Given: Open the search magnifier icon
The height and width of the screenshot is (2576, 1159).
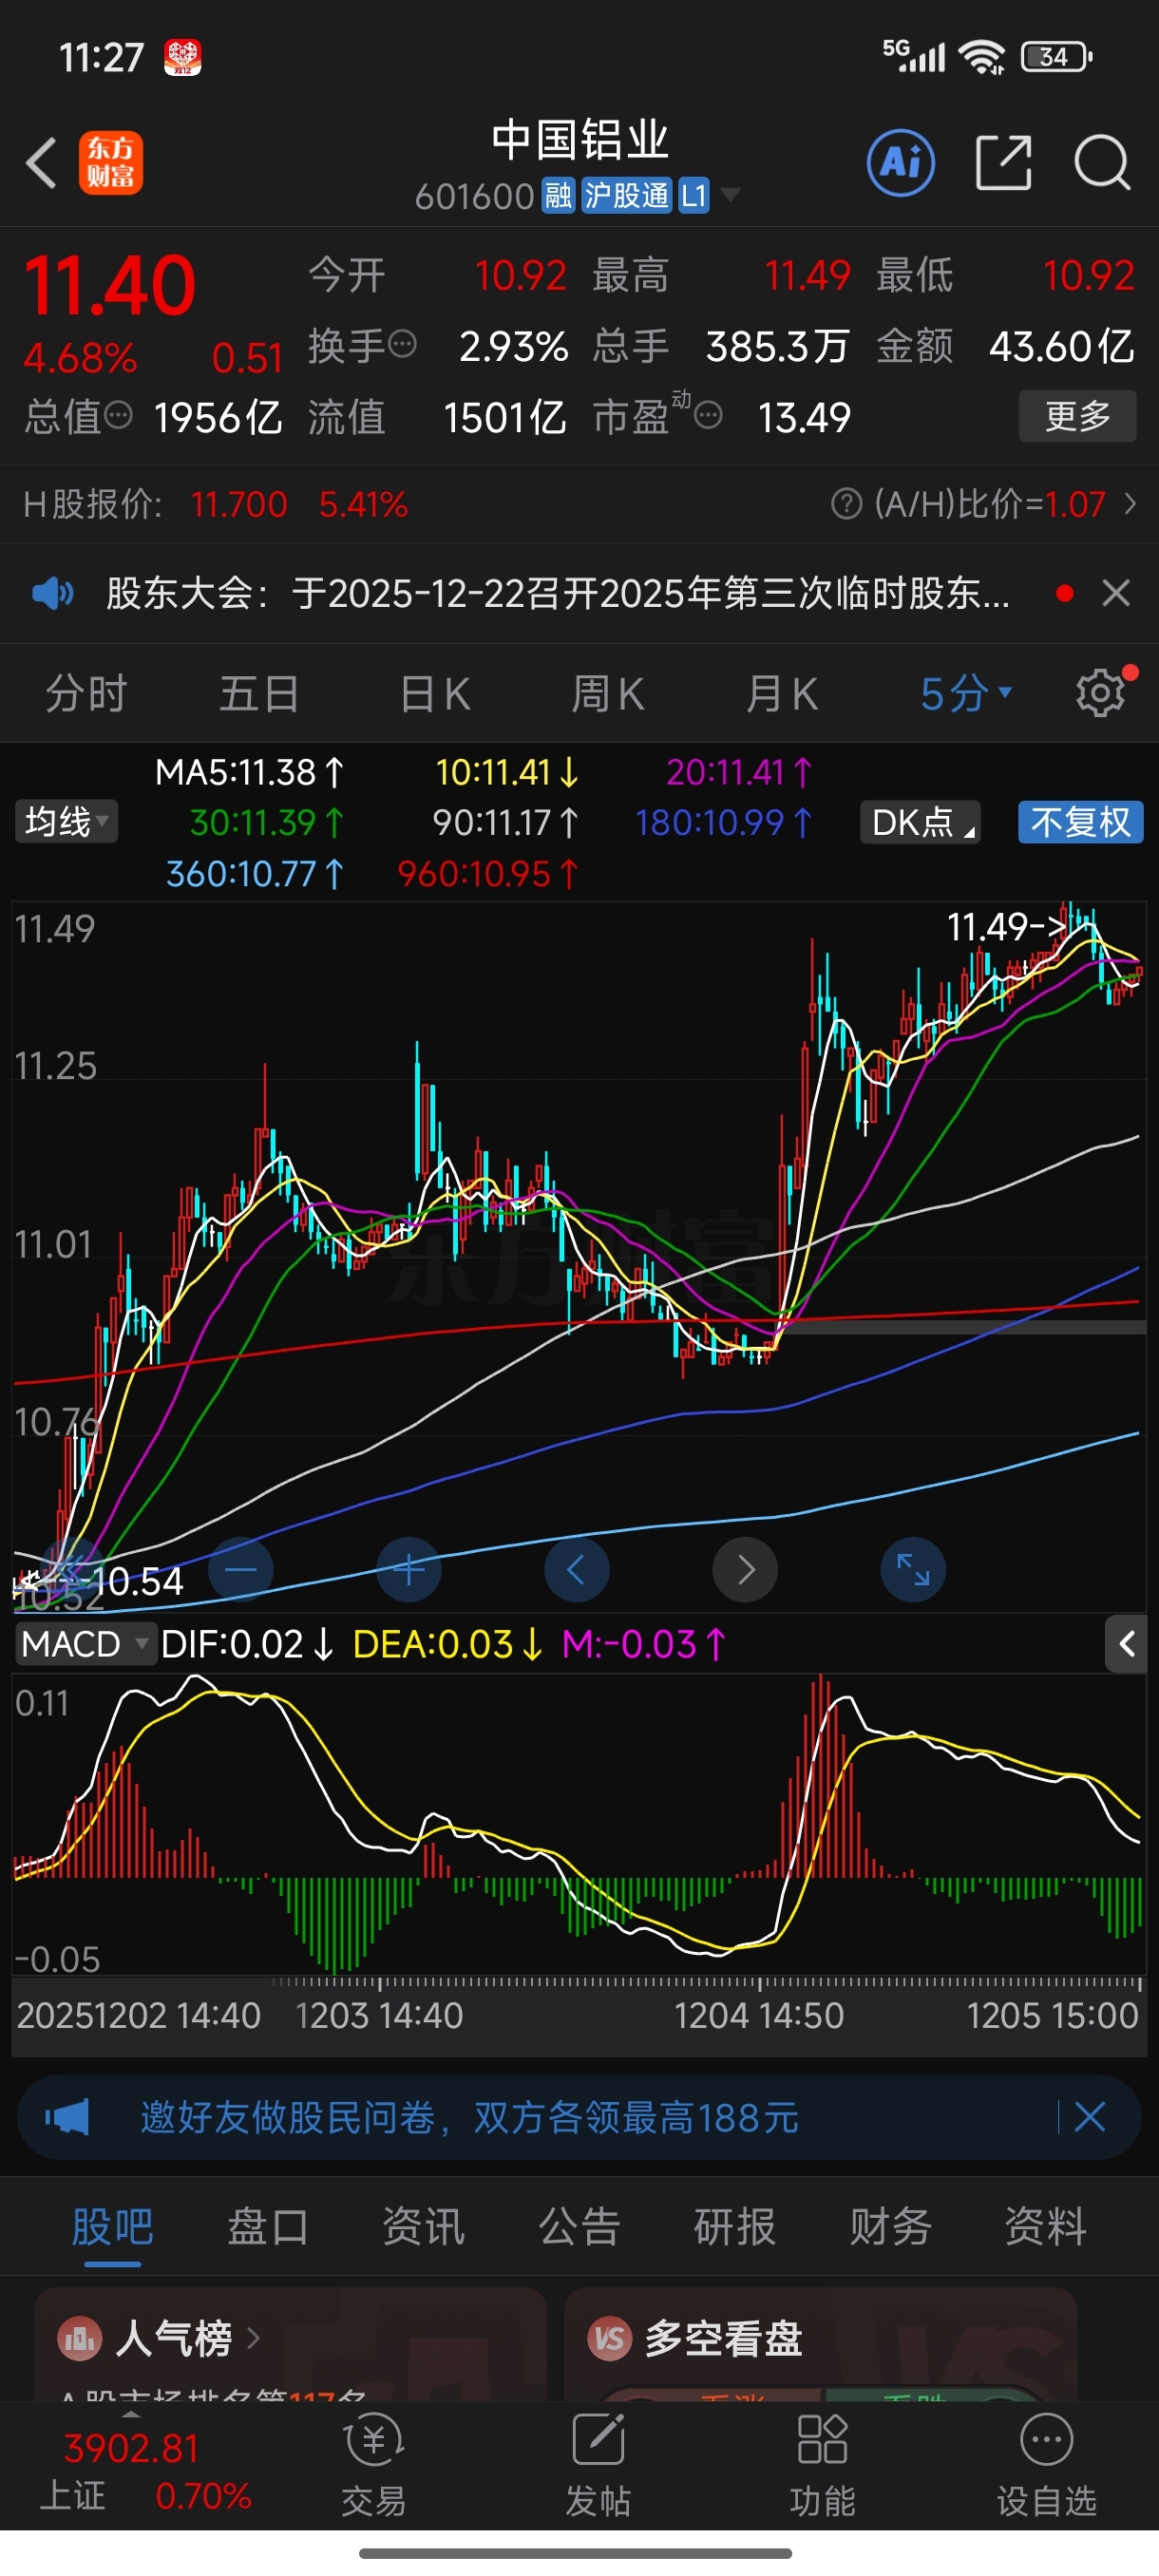Looking at the screenshot, I should 1102,162.
